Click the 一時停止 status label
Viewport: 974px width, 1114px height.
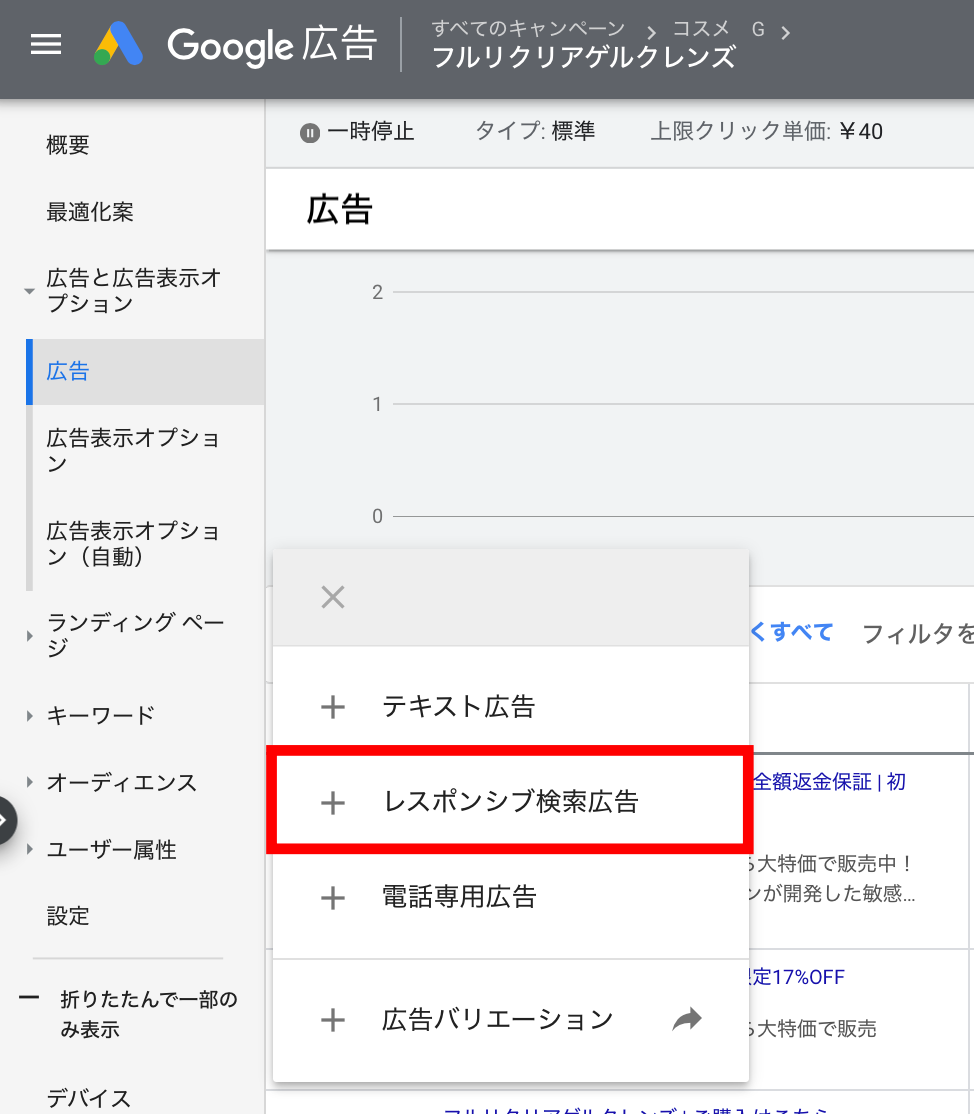pos(371,131)
